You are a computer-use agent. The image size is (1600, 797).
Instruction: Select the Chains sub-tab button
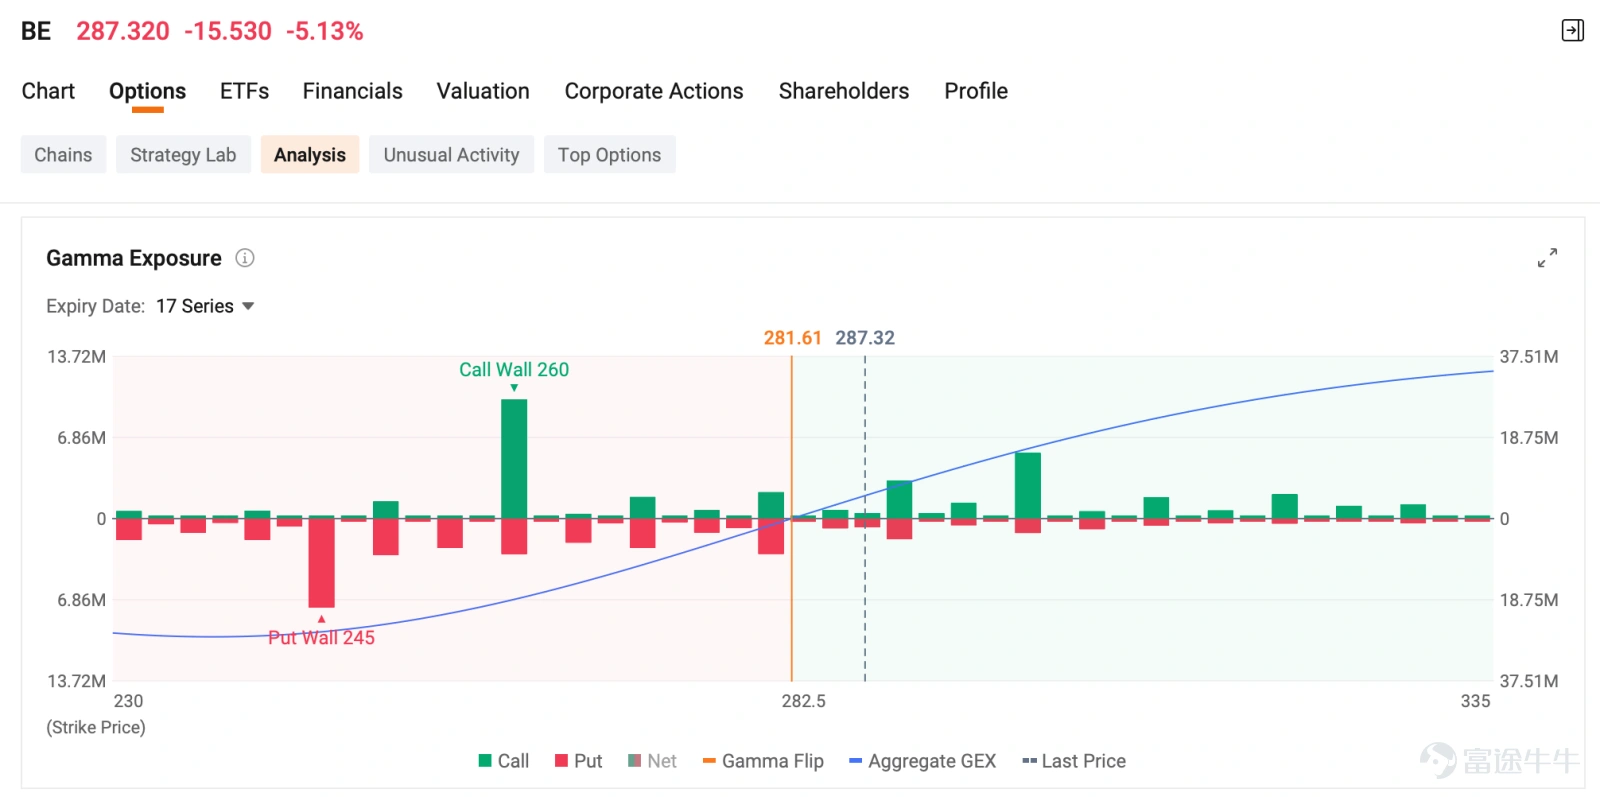(63, 155)
